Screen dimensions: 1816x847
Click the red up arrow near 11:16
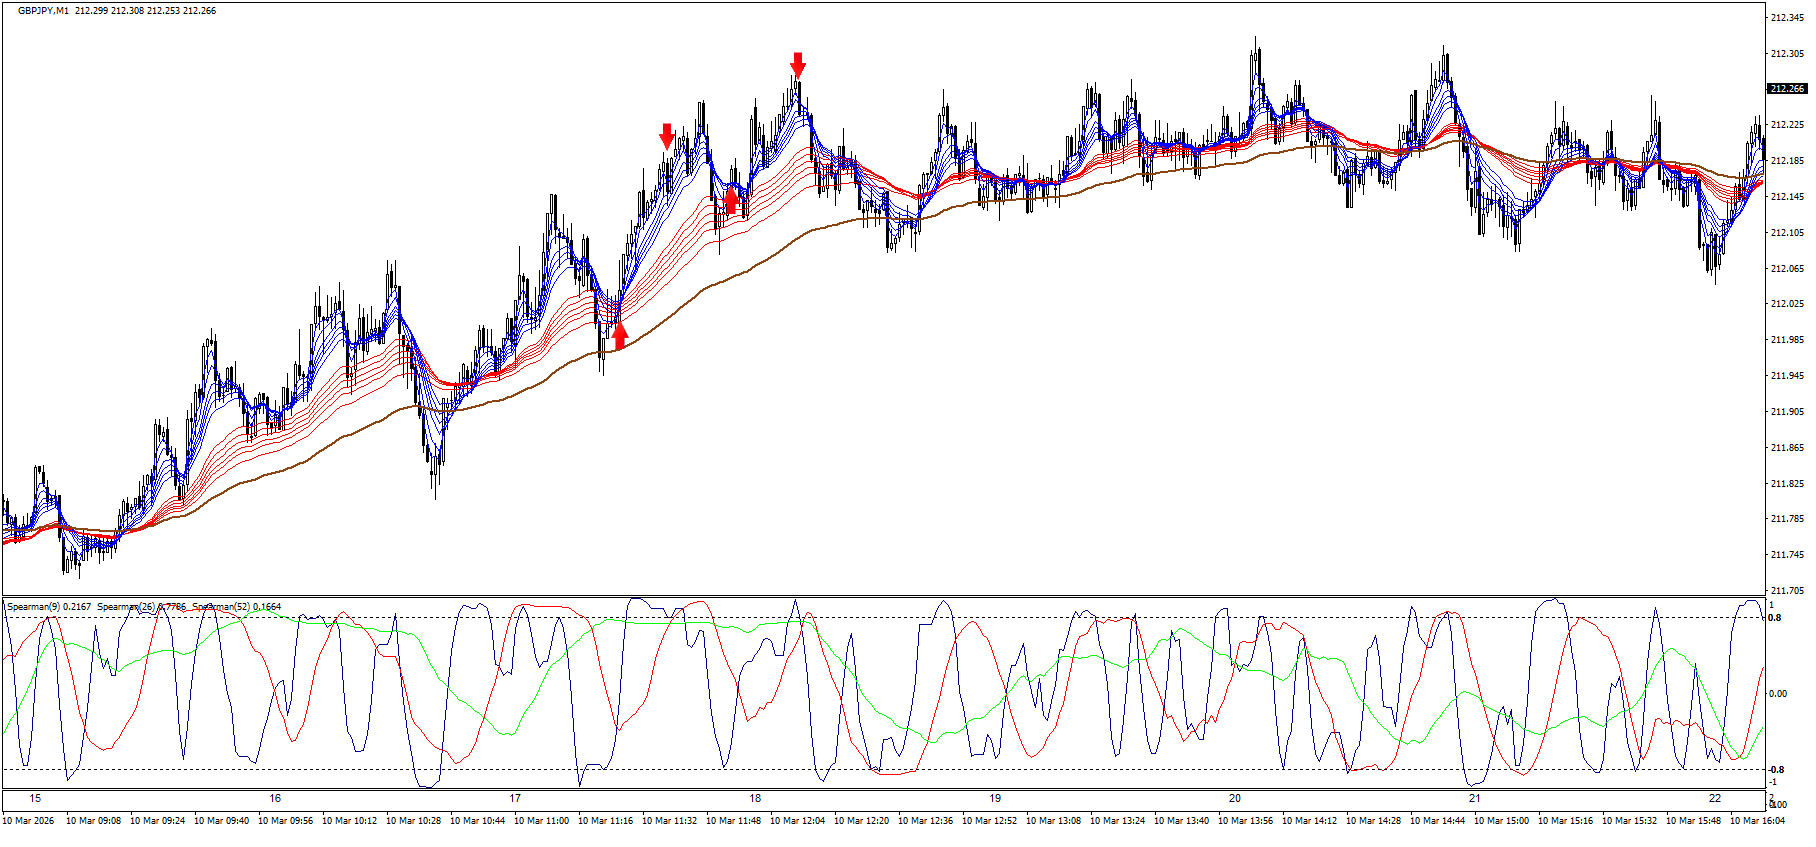(619, 335)
